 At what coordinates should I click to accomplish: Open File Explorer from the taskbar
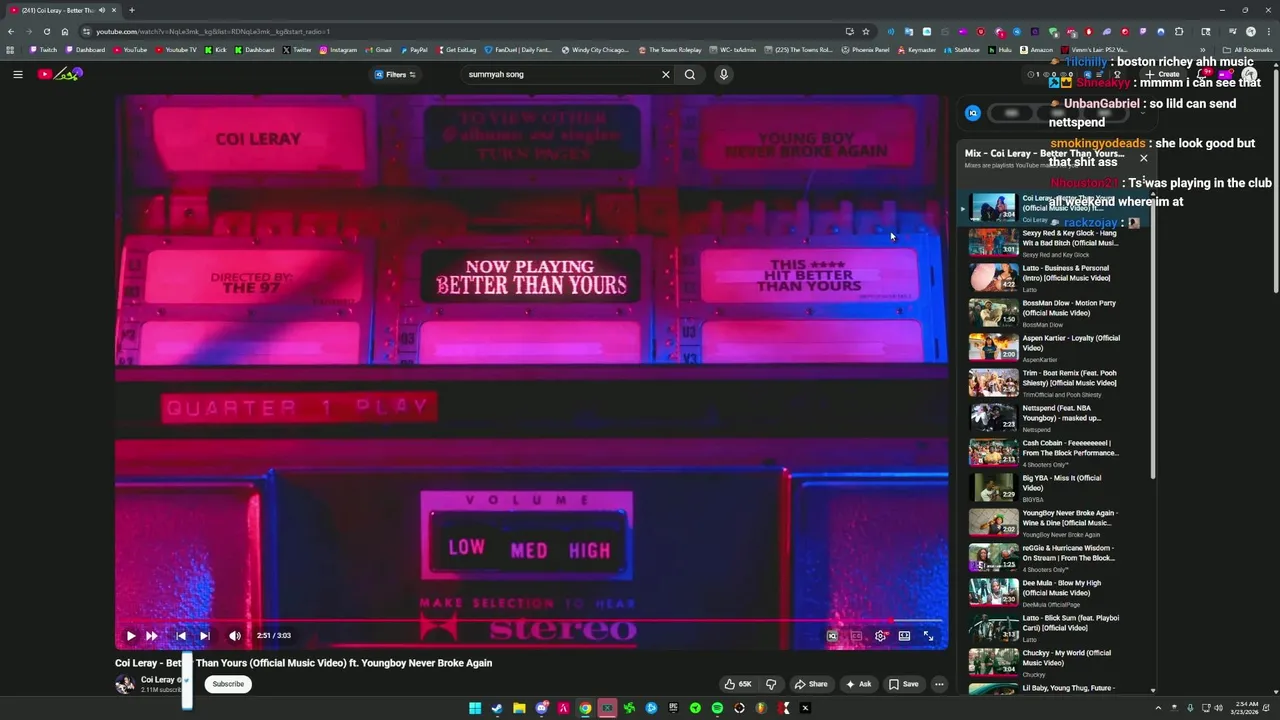[x=519, y=708]
